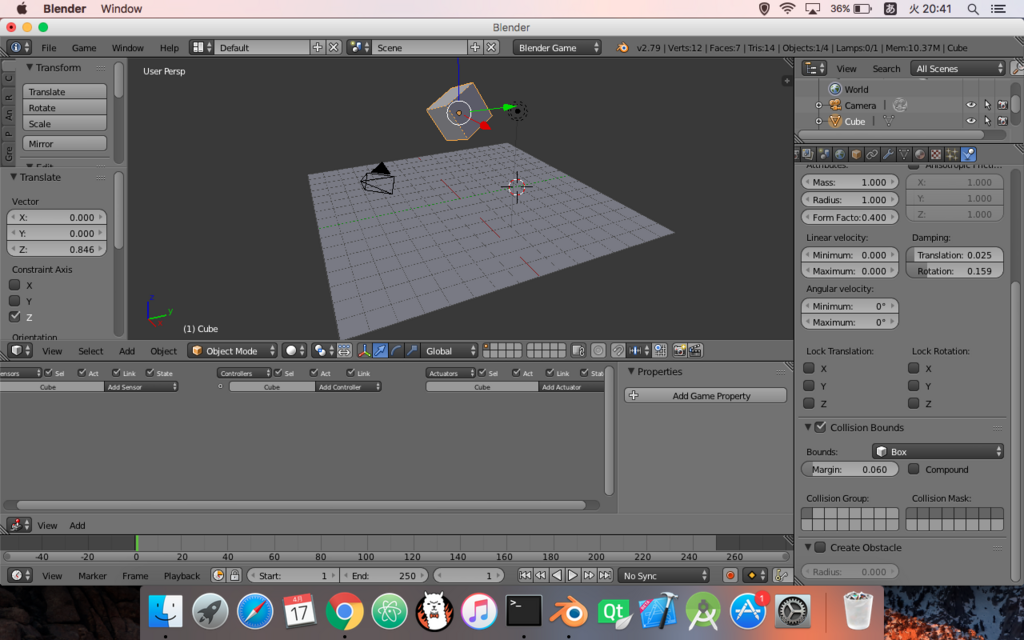Click the timeline lock time range icon

(234, 575)
